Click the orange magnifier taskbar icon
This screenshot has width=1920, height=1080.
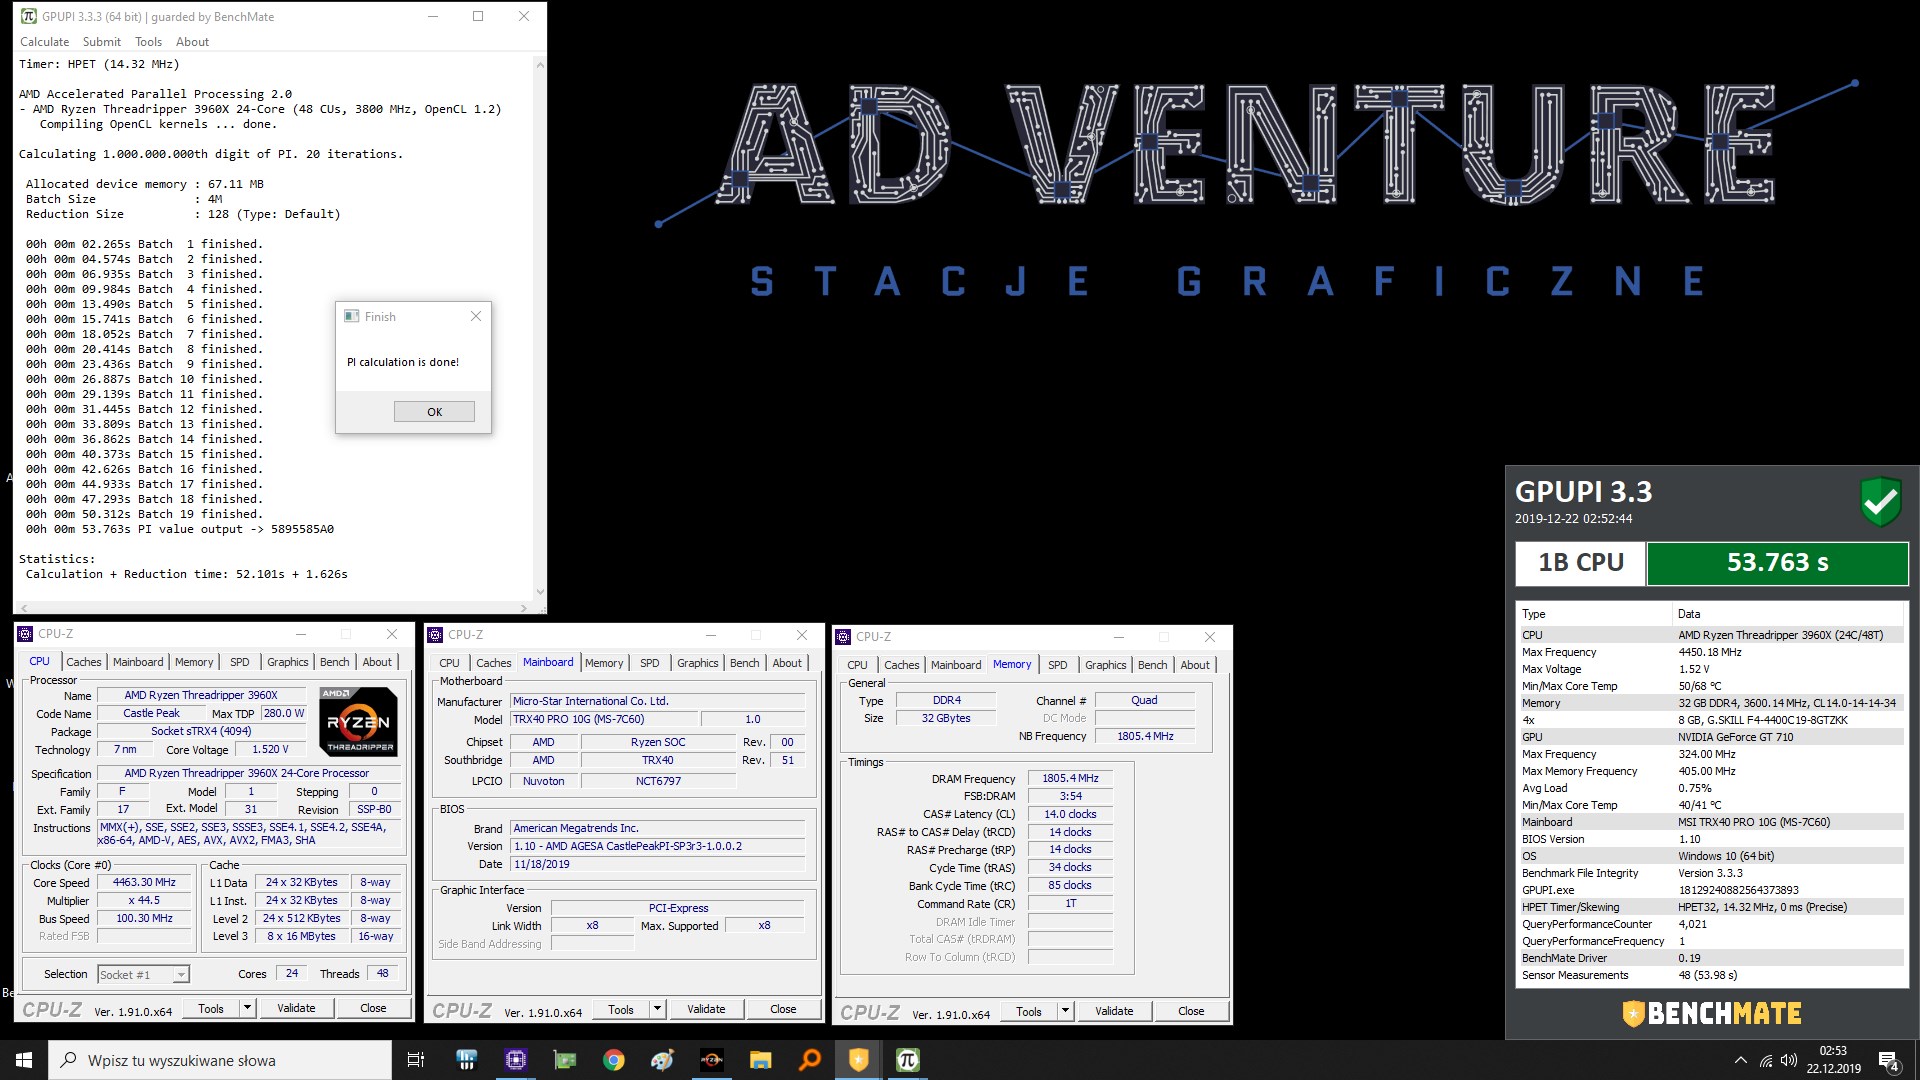click(810, 1060)
